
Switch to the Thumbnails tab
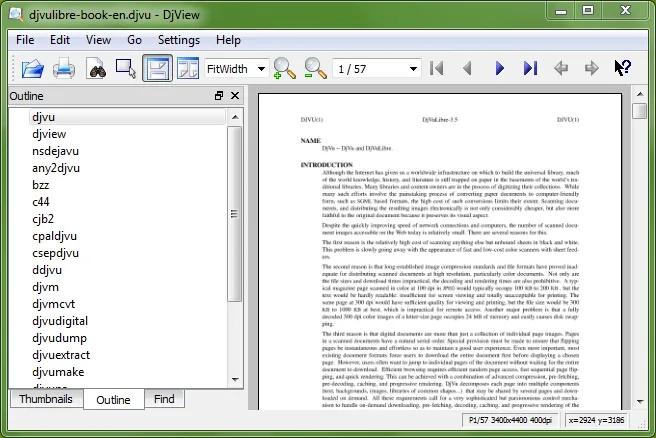click(46, 399)
